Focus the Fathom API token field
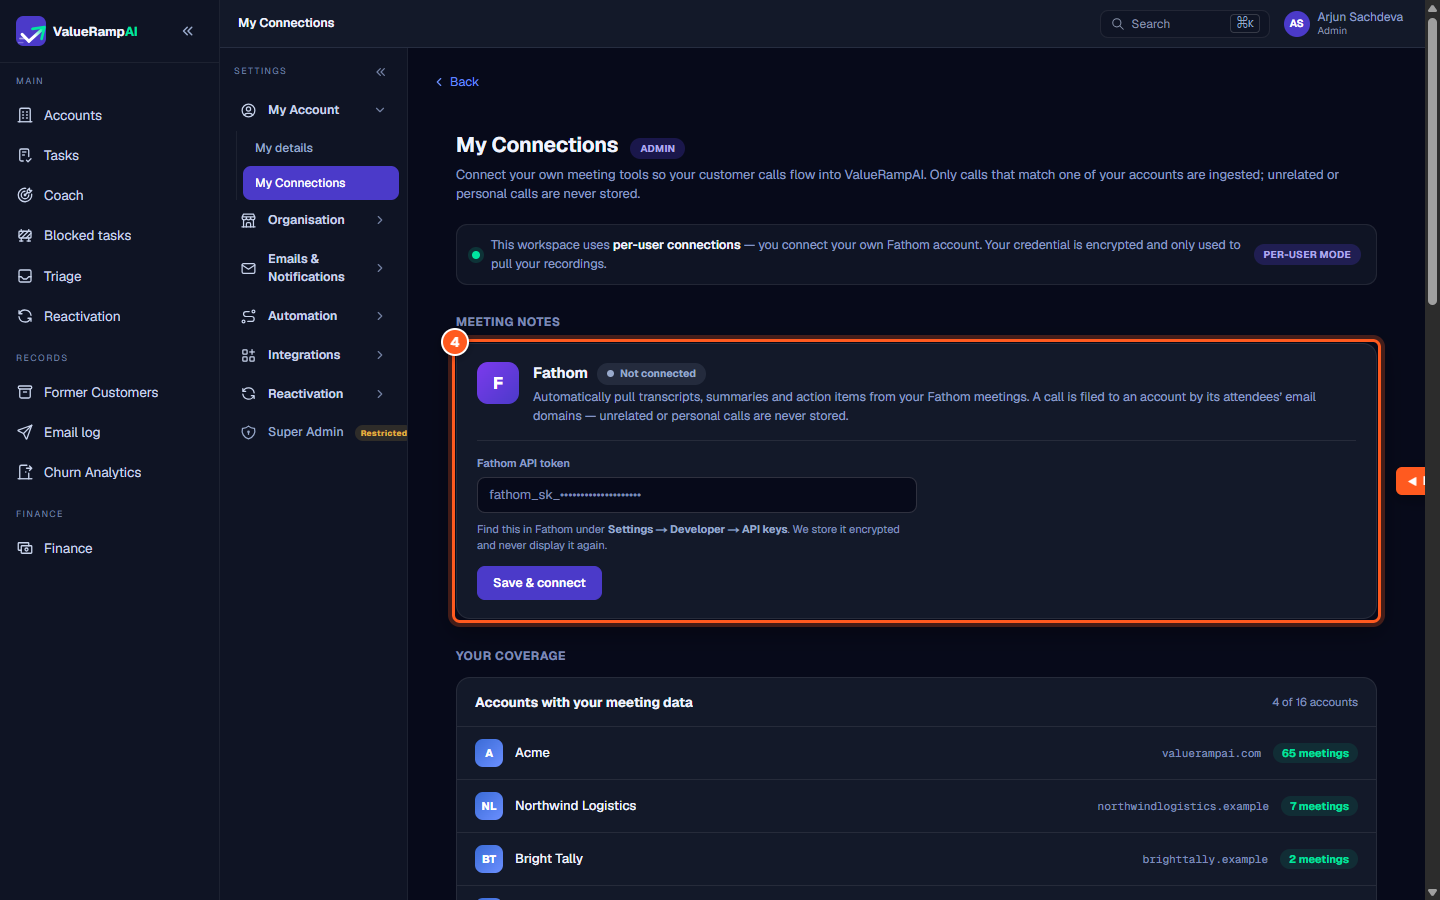Viewport: 1440px width, 900px height. tap(697, 495)
